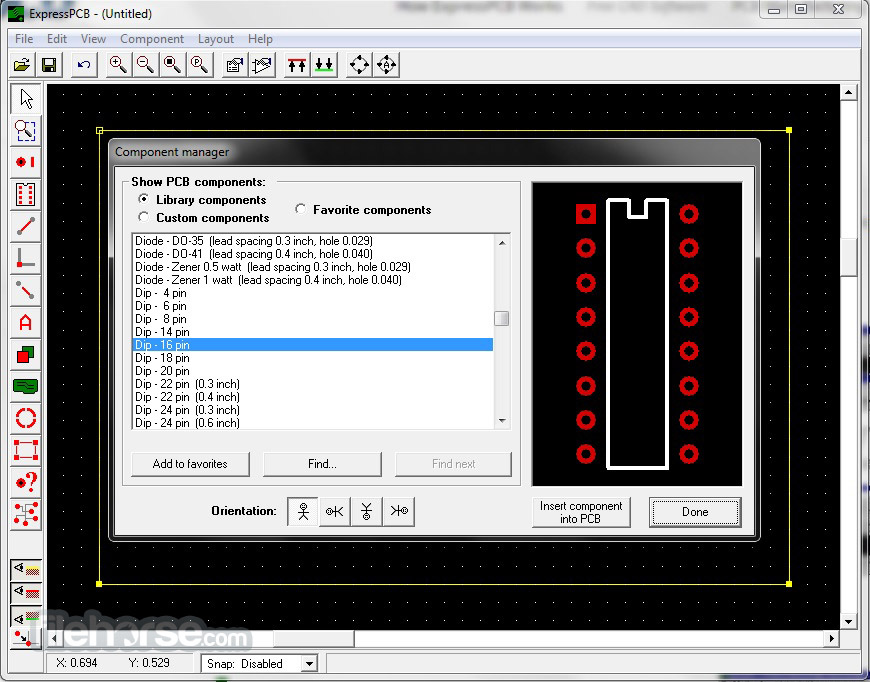This screenshot has width=870, height=682.
Task: Open the Edit menu
Action: pyautogui.click(x=57, y=39)
